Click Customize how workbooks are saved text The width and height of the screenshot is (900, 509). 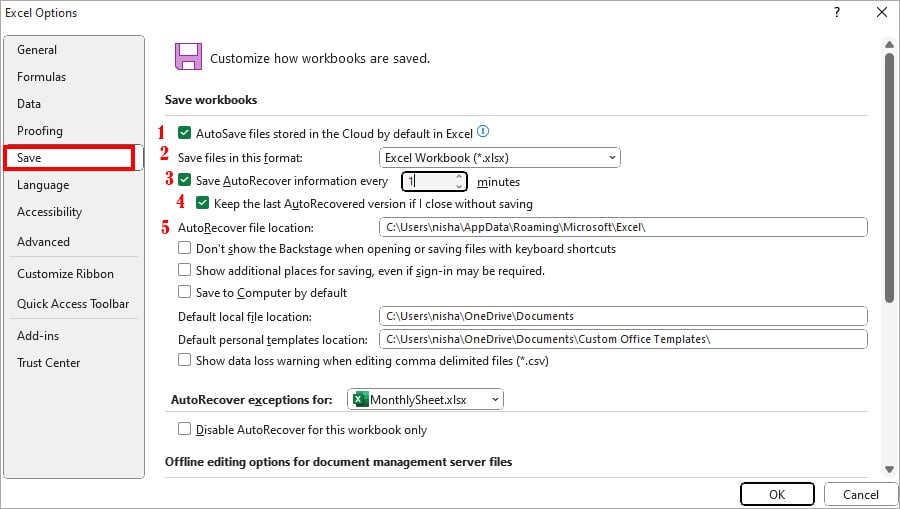[x=320, y=59]
